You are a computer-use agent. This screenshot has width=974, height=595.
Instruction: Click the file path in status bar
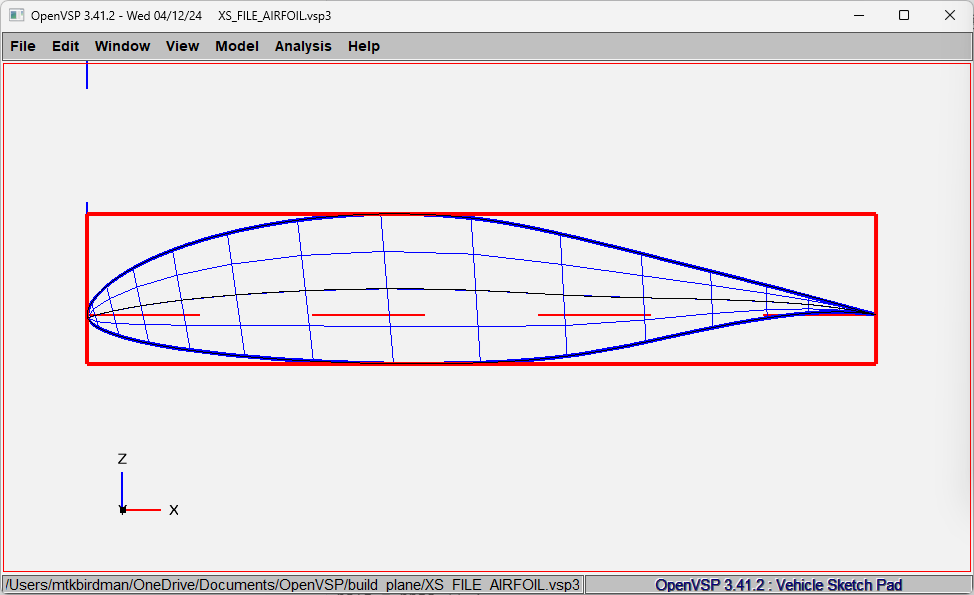click(293, 585)
